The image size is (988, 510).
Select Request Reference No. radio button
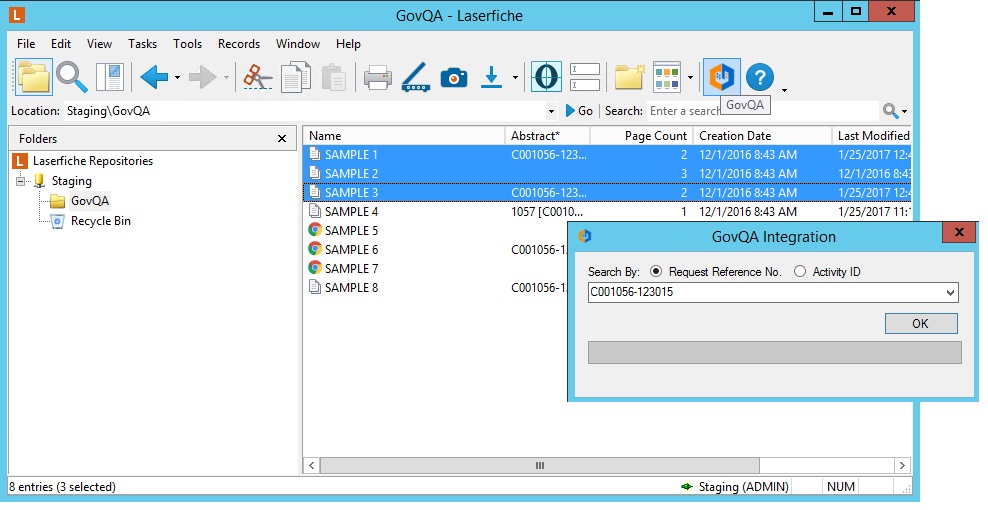click(x=656, y=272)
